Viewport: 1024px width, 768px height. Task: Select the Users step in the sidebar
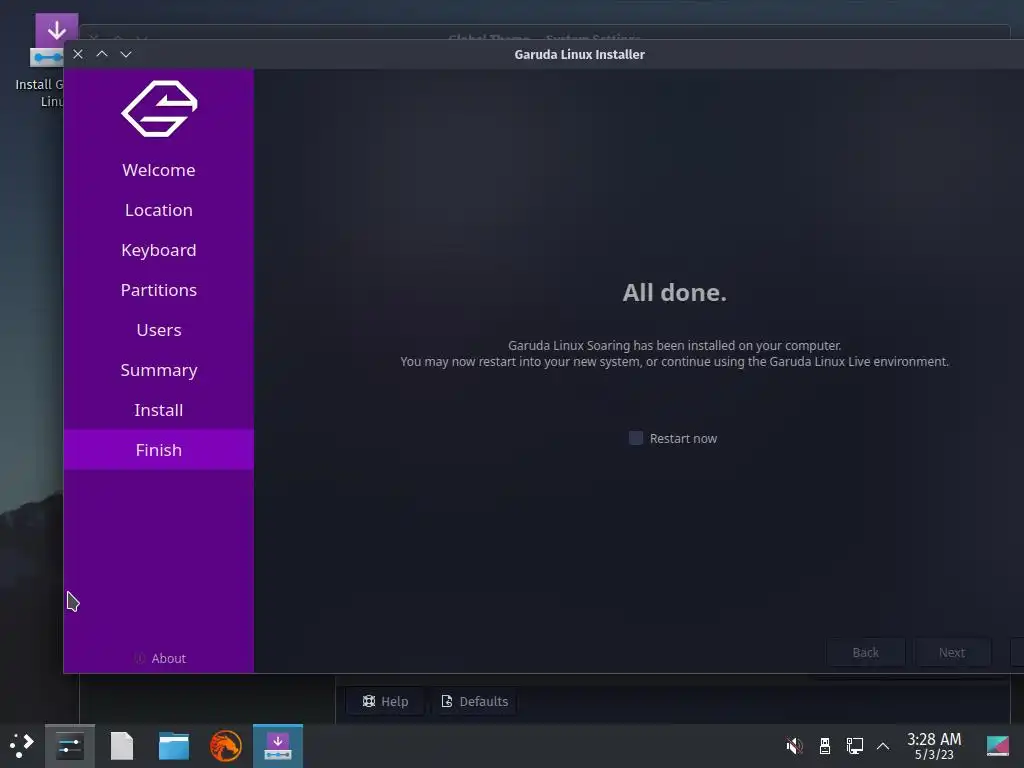[x=159, y=330]
